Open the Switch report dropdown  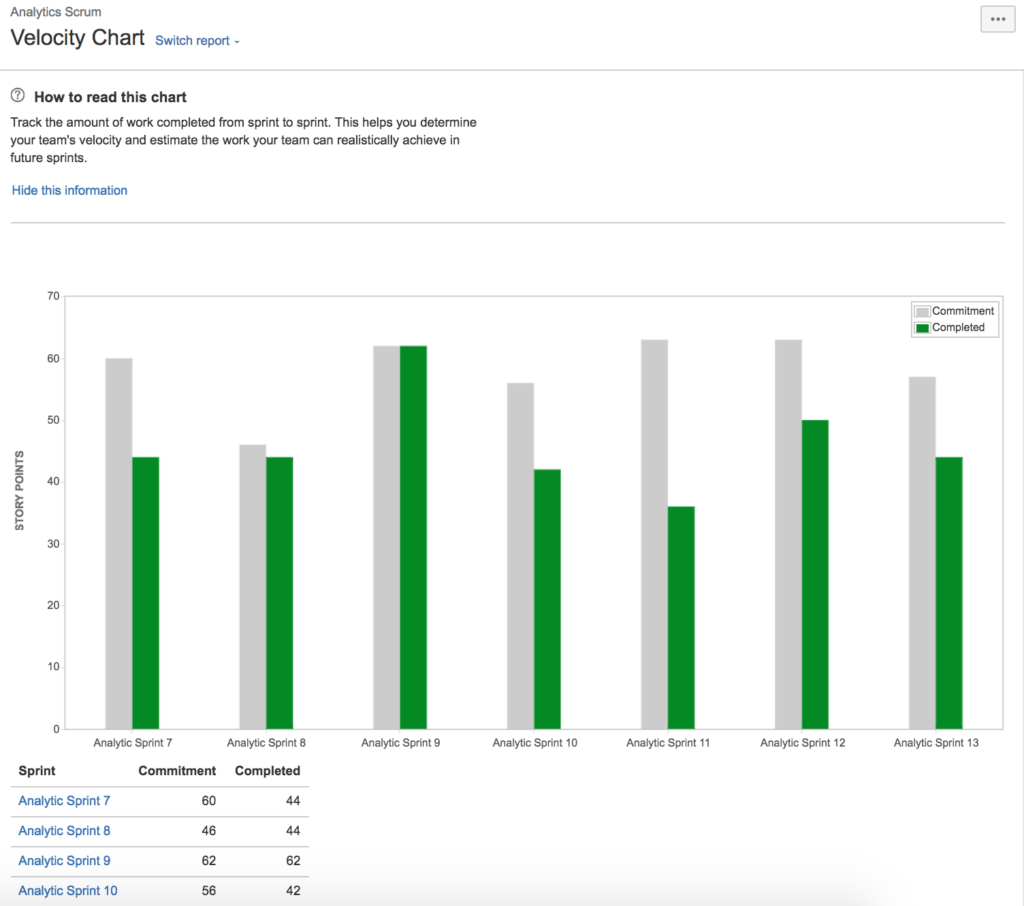pos(190,41)
